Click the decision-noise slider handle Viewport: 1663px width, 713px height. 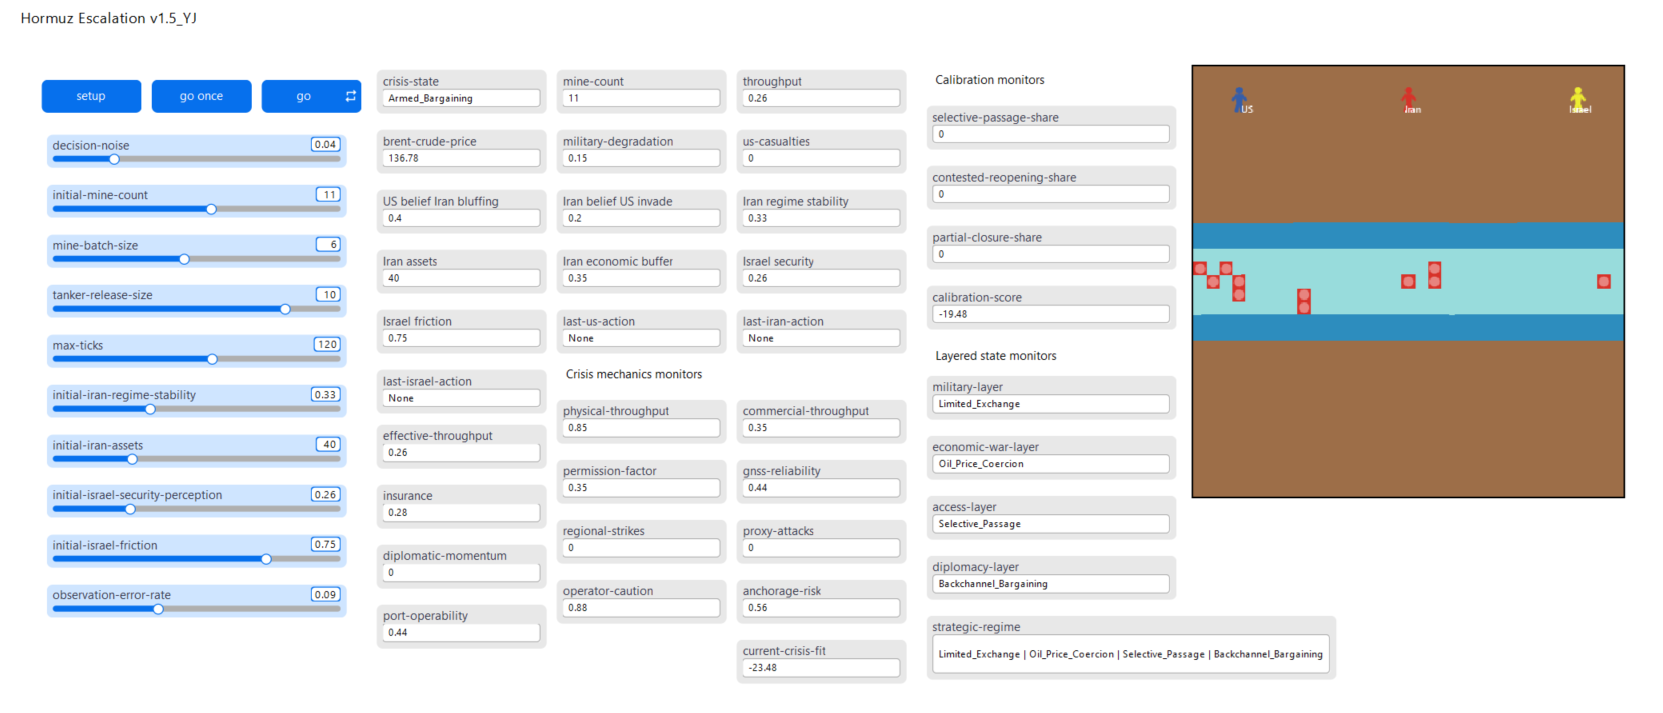(114, 159)
